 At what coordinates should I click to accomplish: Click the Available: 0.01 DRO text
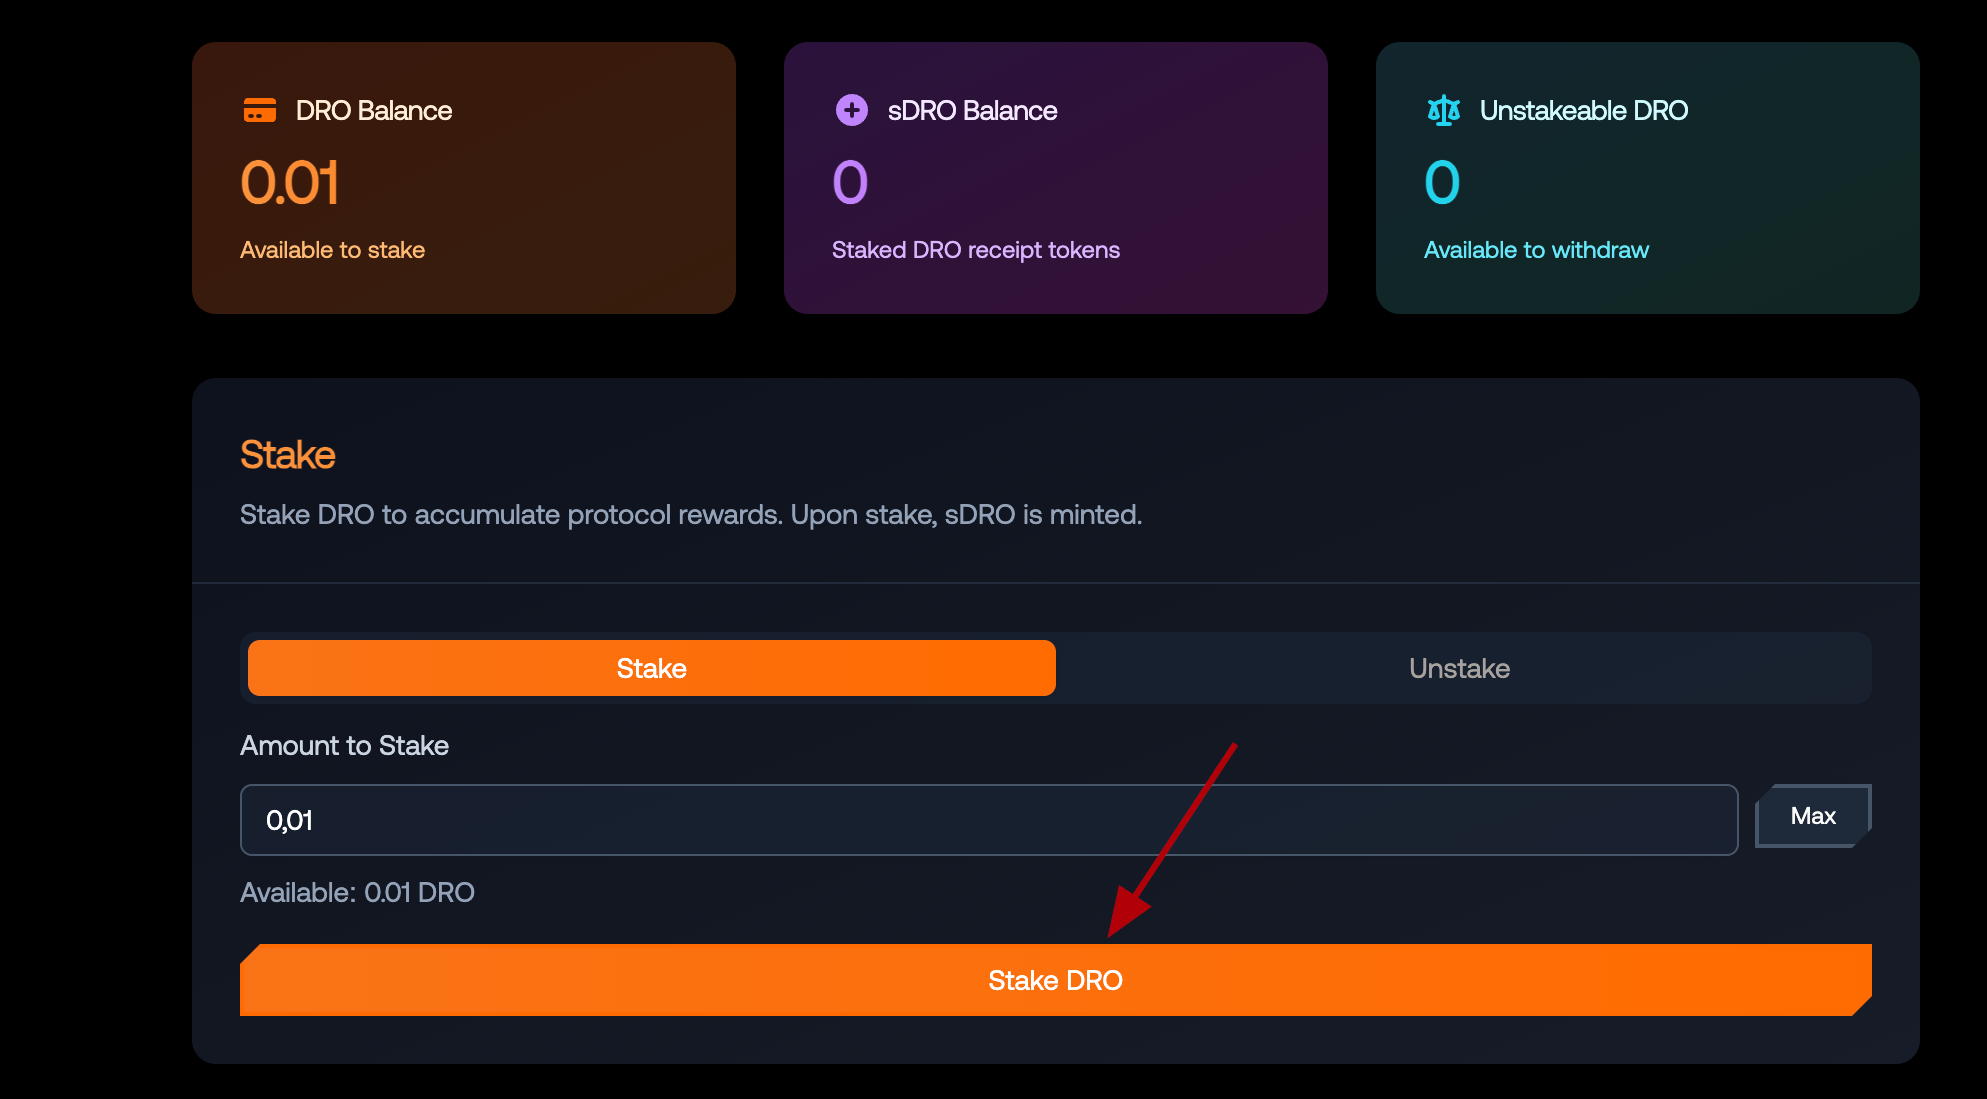(x=357, y=892)
